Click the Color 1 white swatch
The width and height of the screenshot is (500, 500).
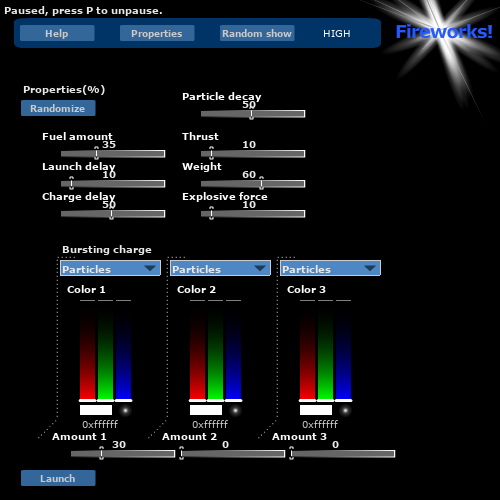click(x=96, y=410)
